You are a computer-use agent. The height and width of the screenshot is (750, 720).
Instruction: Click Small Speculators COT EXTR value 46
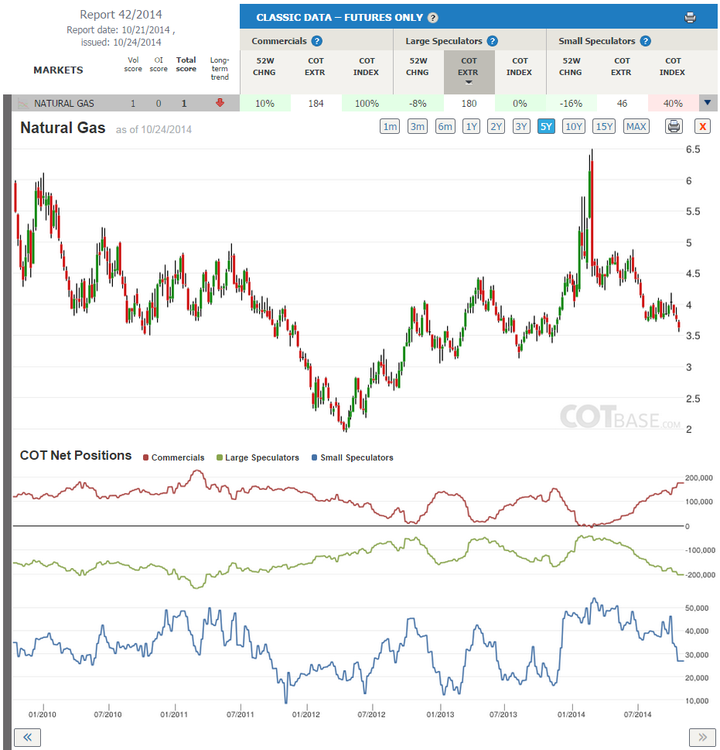coord(622,103)
